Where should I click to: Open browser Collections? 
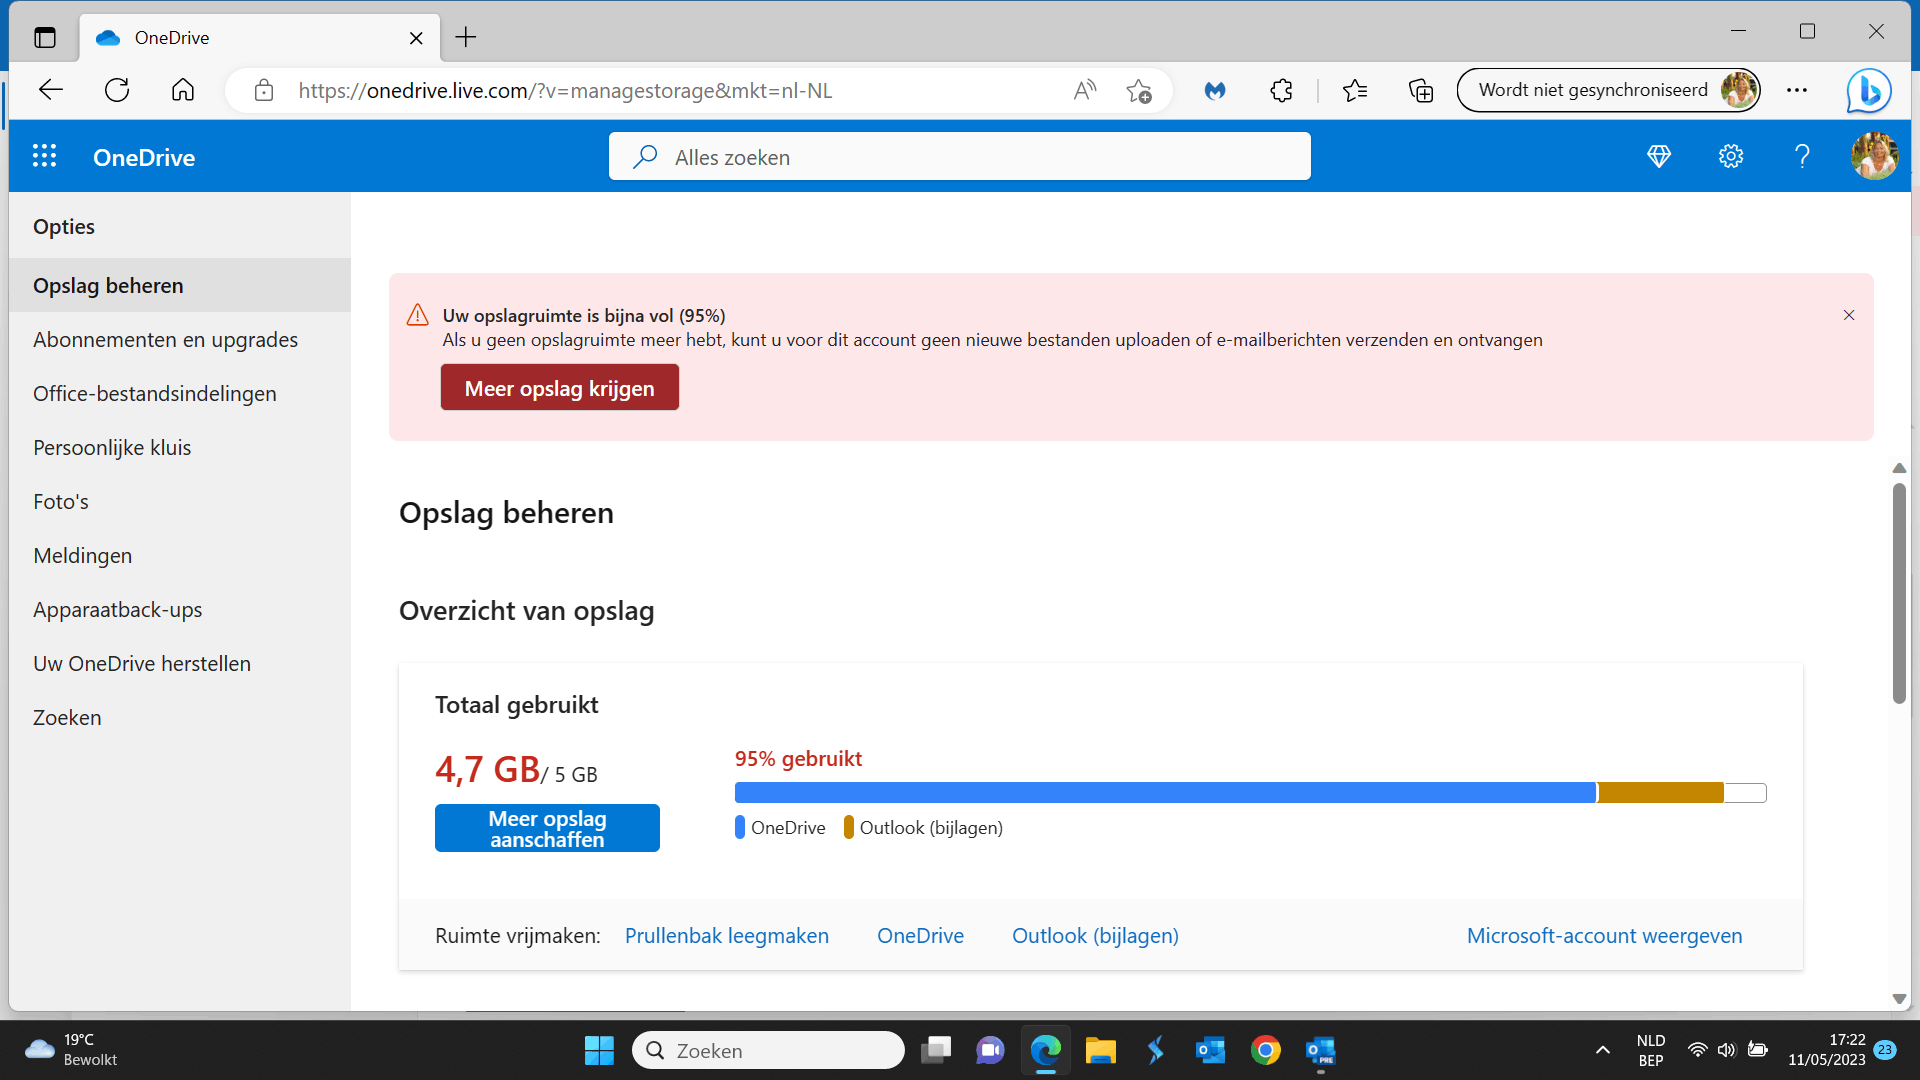pyautogui.click(x=1421, y=91)
